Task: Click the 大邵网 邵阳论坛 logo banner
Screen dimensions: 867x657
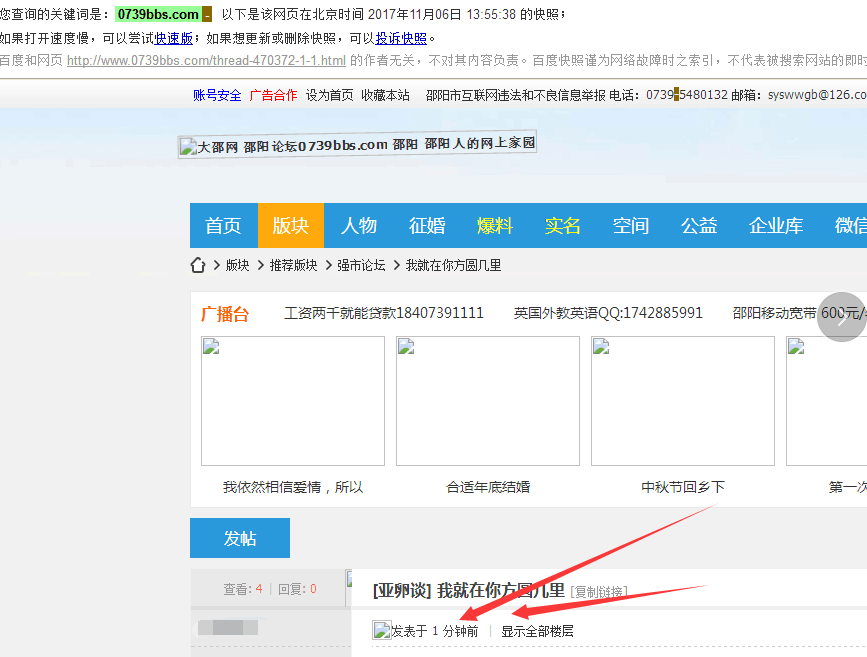Action: (x=357, y=144)
